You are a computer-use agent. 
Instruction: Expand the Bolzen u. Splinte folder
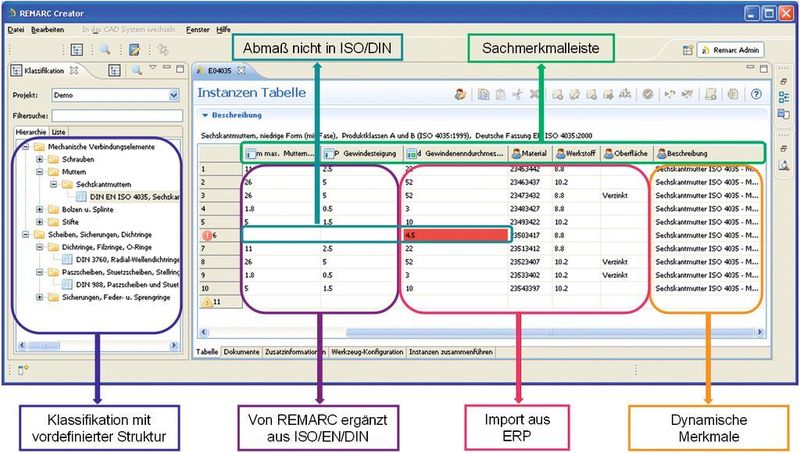click(39, 209)
